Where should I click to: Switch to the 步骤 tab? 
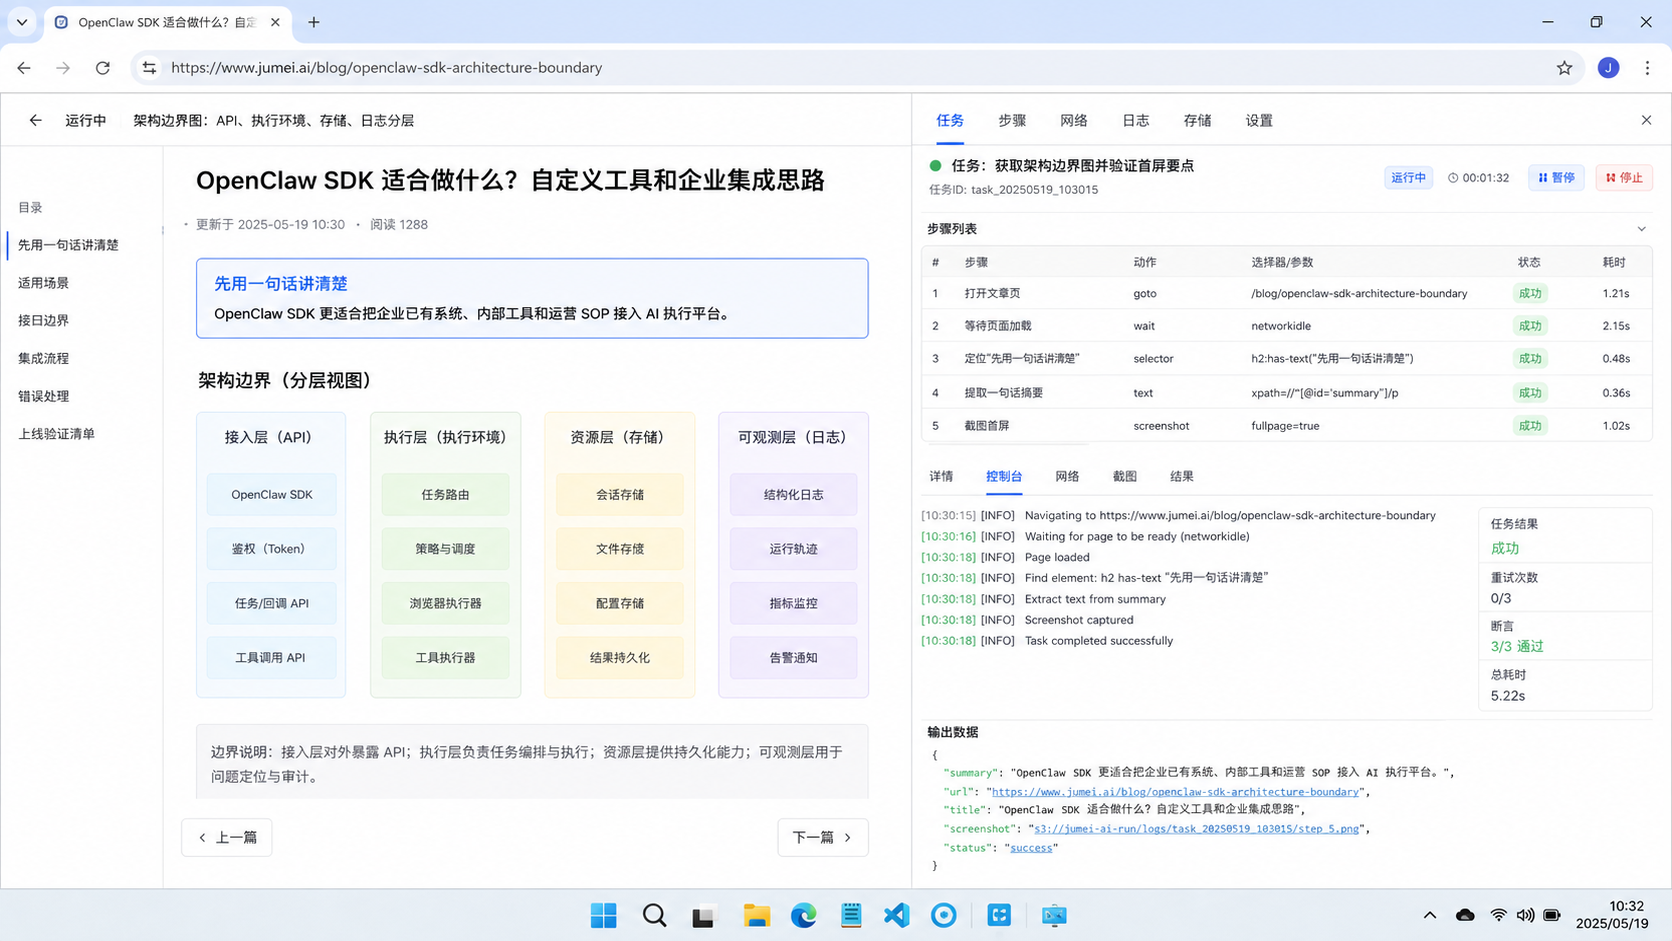click(x=1012, y=120)
